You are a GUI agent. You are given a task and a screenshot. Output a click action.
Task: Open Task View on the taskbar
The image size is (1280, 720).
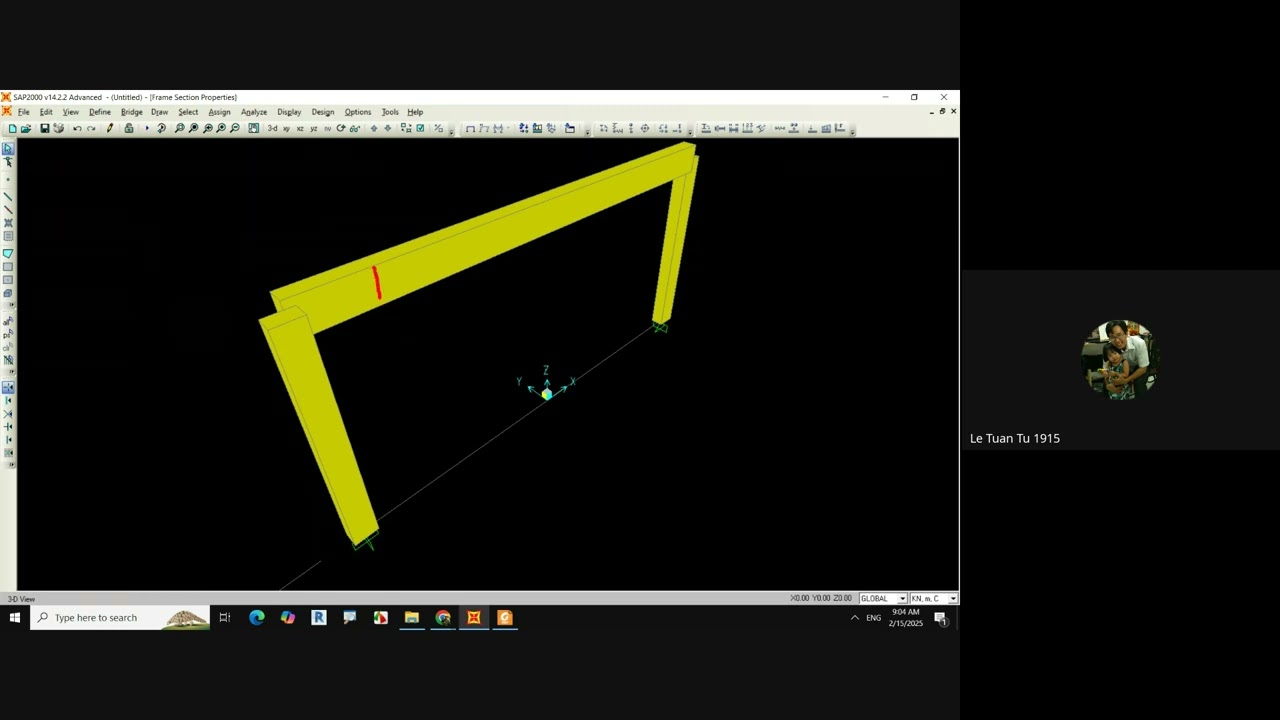coord(225,618)
